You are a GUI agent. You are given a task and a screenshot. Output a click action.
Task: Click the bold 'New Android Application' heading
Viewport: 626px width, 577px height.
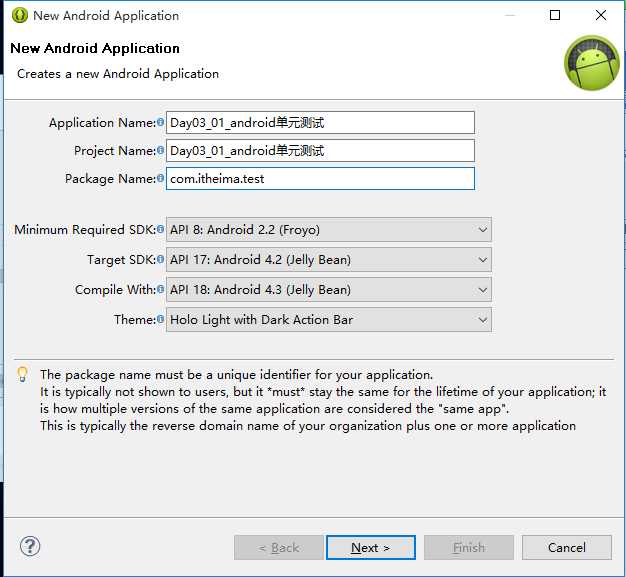click(x=95, y=48)
